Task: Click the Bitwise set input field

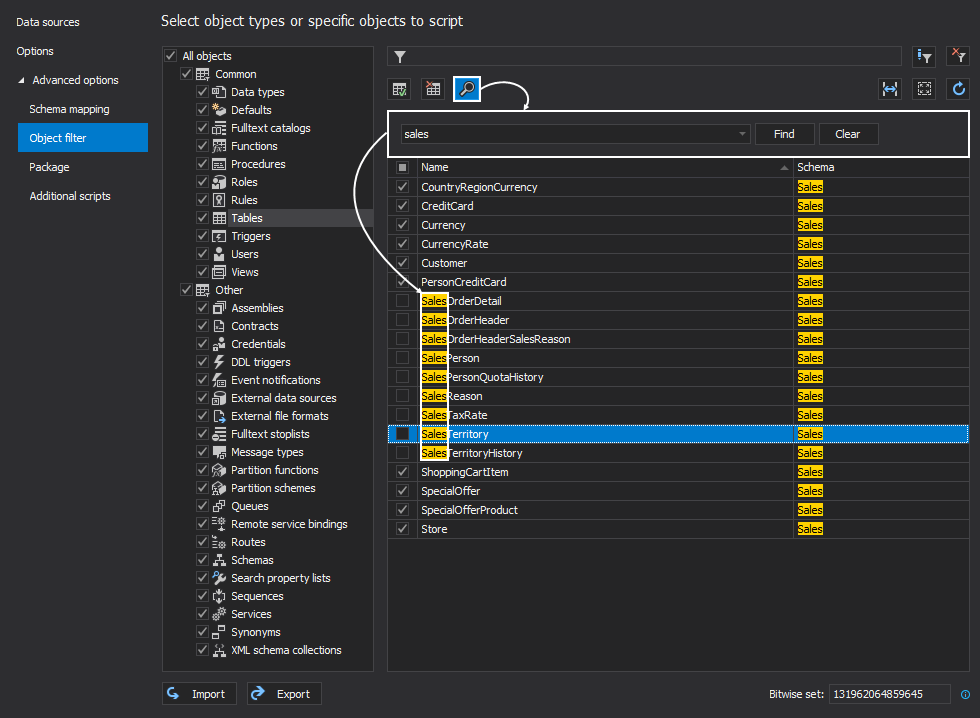Action: coord(889,694)
